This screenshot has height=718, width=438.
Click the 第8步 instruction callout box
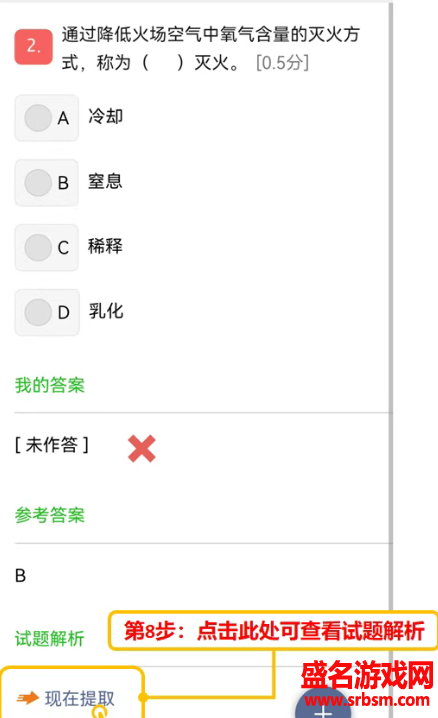[x=273, y=631]
